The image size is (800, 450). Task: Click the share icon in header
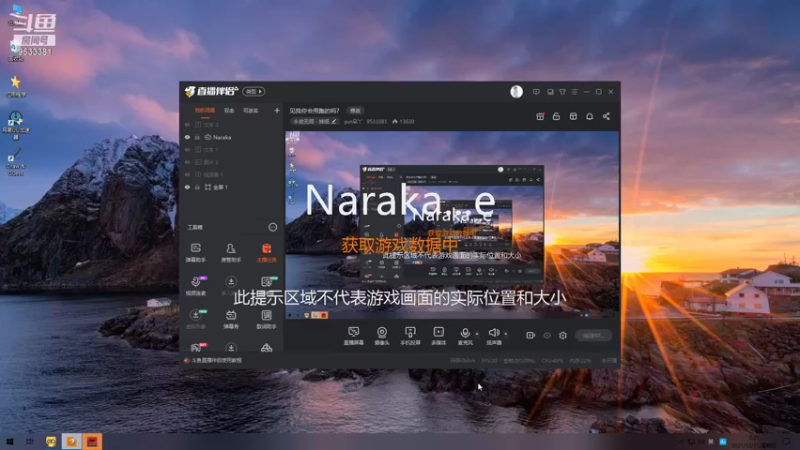coord(606,116)
